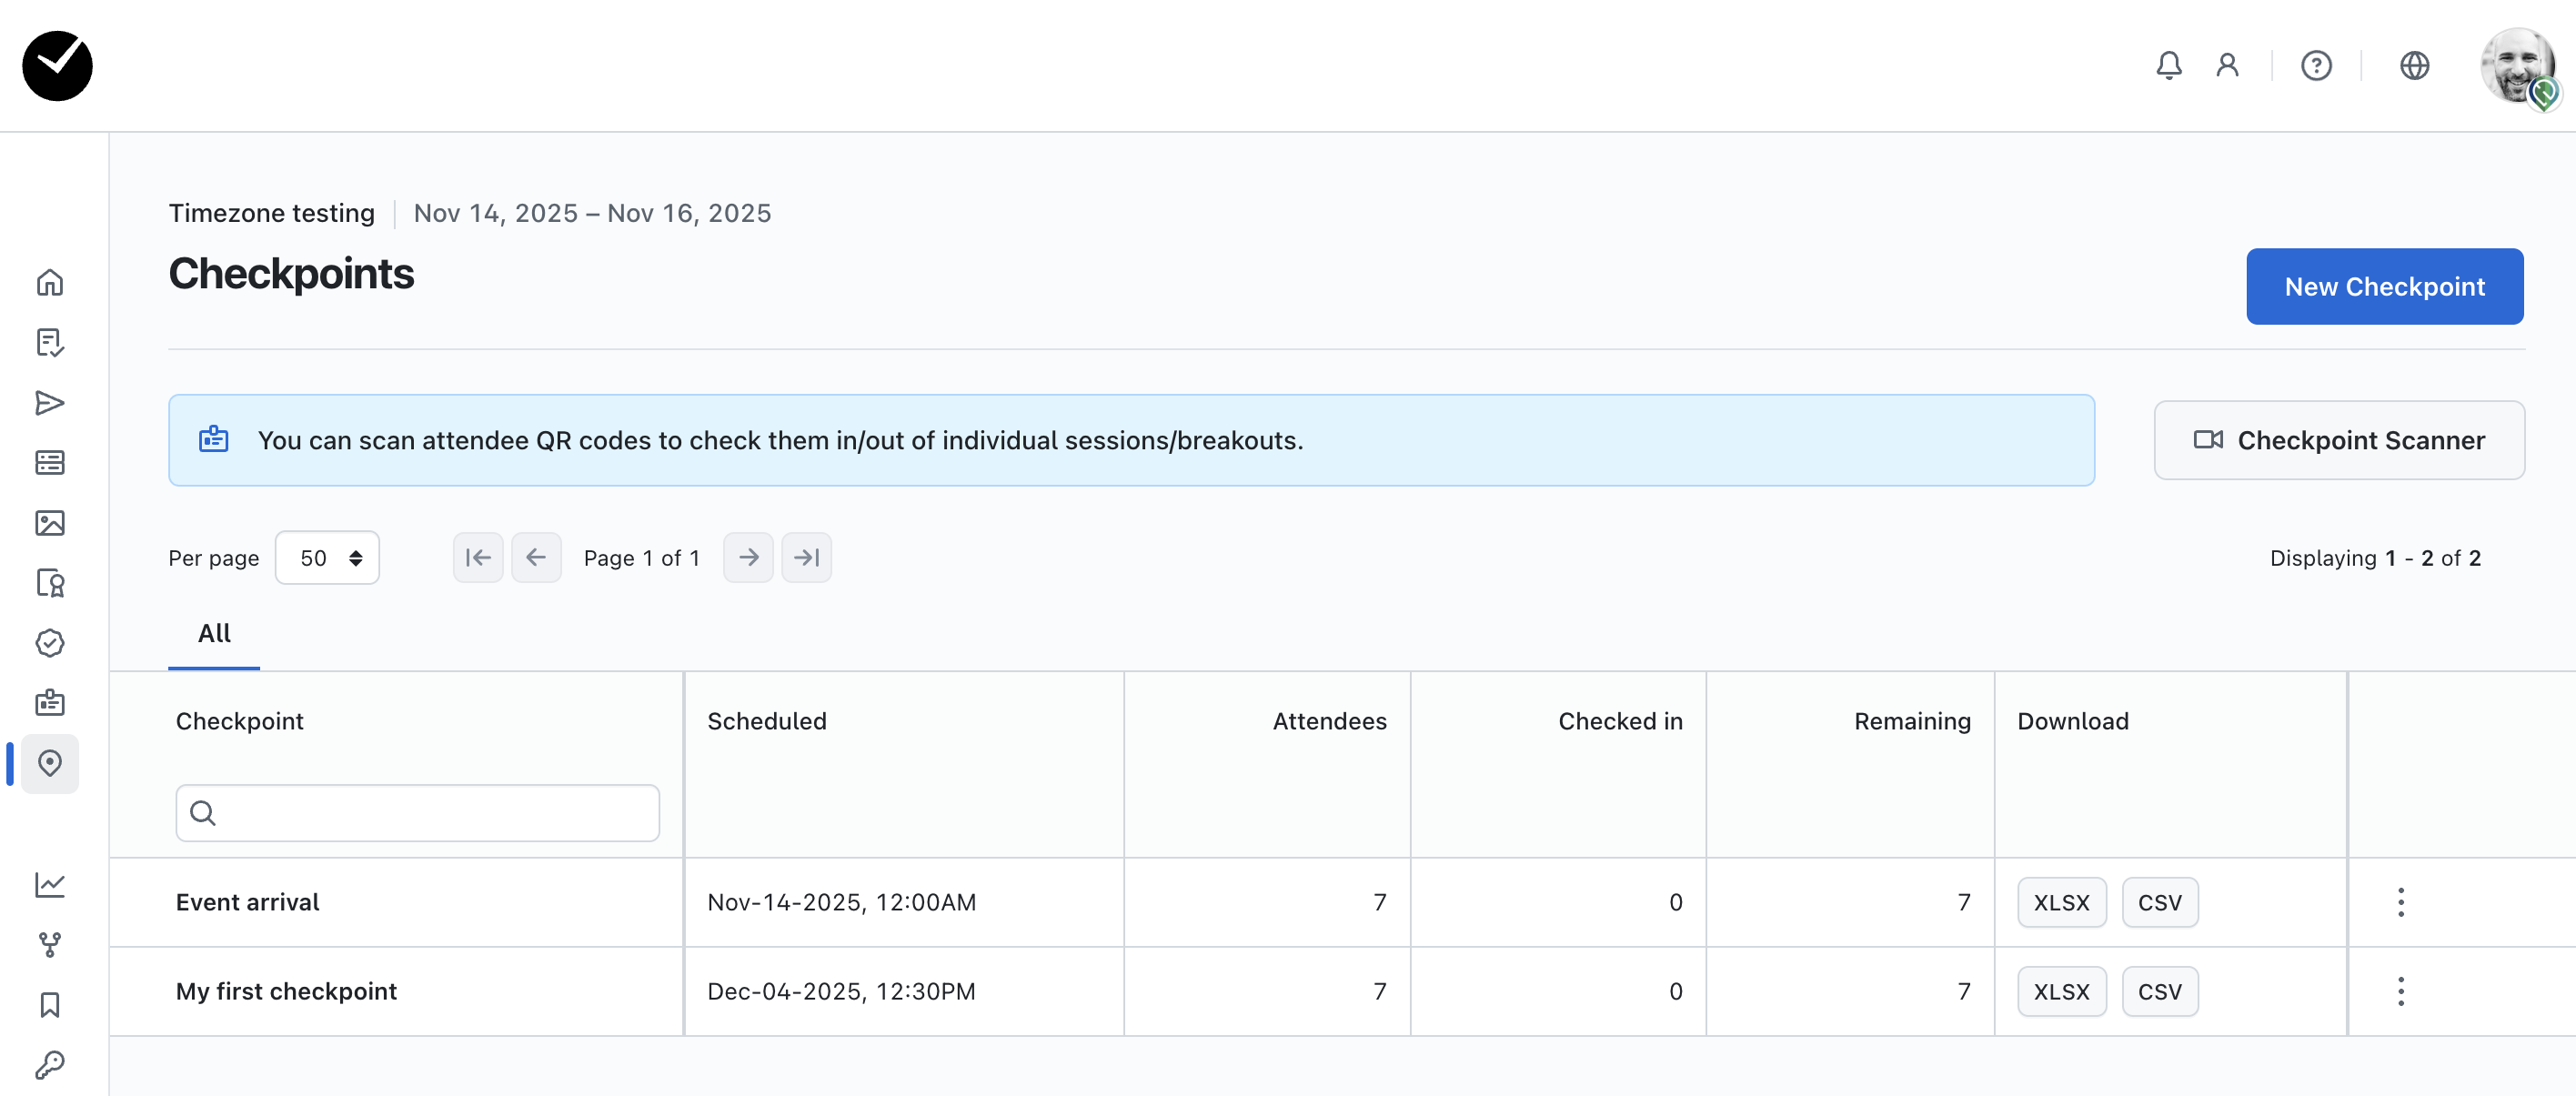Click the Checkpoint search input field
2576x1096 pixels.
click(430, 813)
